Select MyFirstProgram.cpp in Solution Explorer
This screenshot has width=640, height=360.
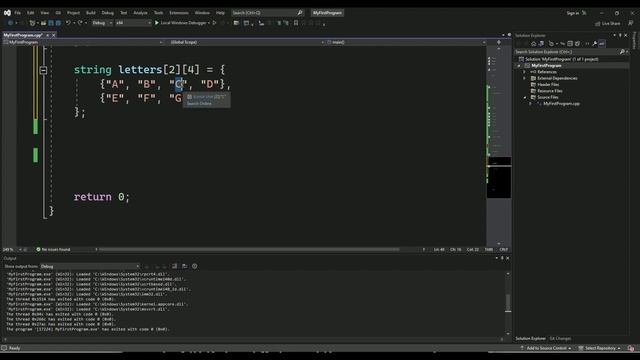(561, 104)
